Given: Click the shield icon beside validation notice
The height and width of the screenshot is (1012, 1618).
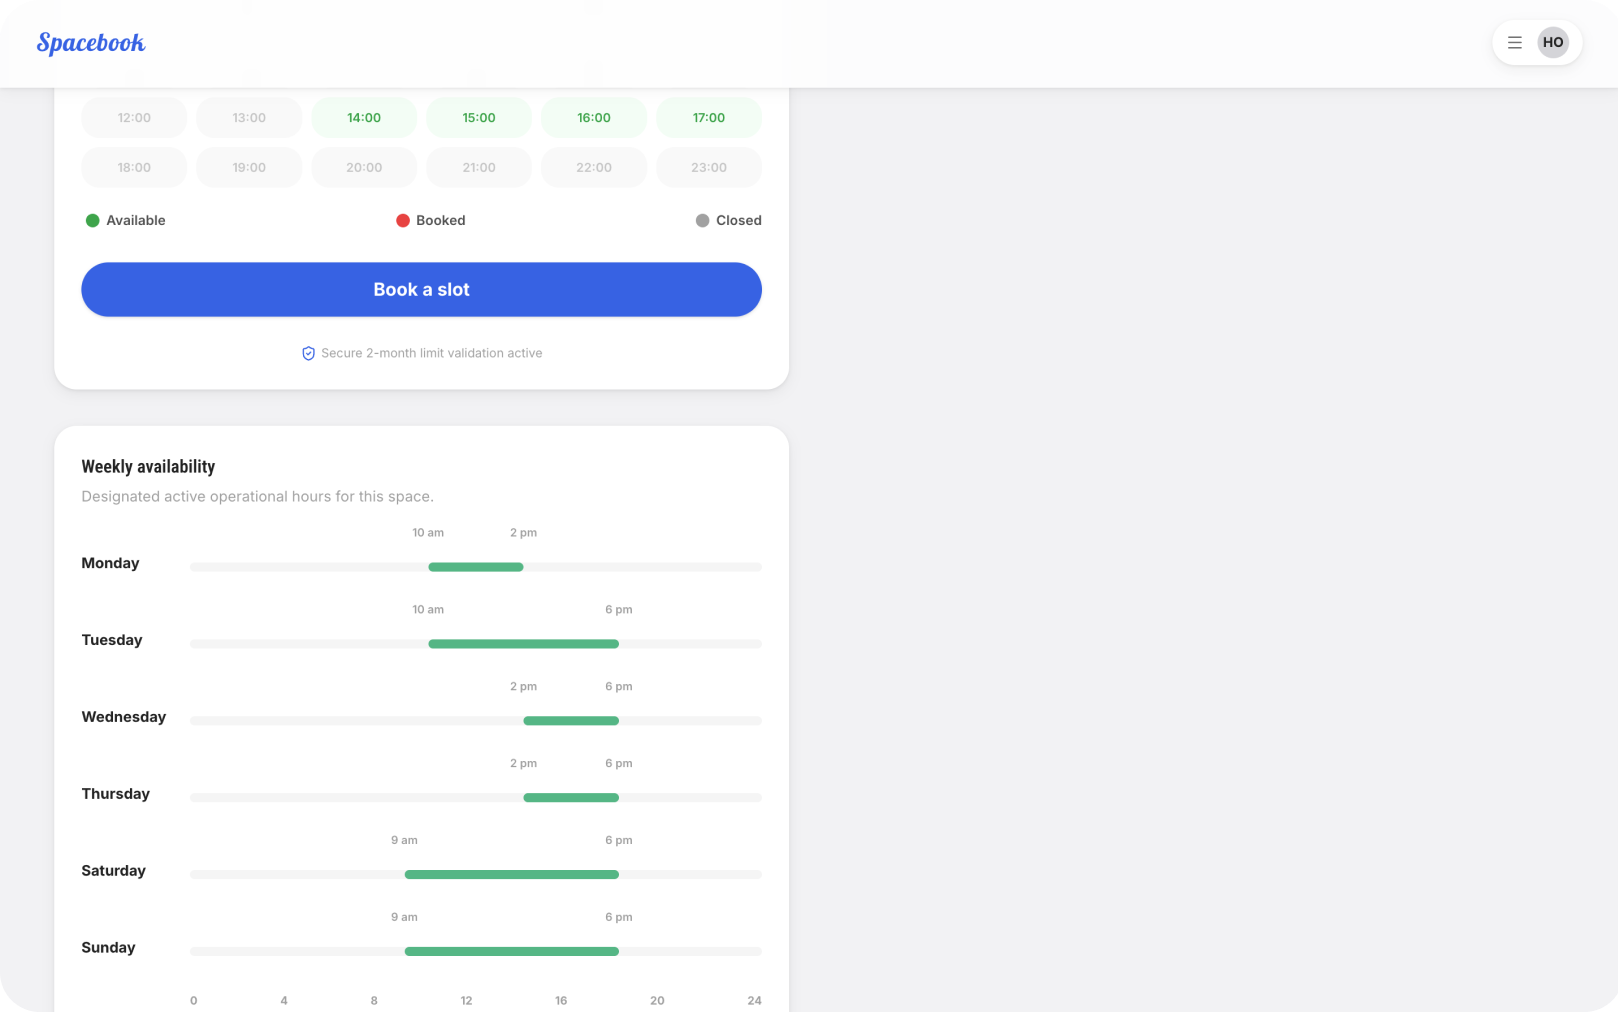Looking at the screenshot, I should point(308,353).
